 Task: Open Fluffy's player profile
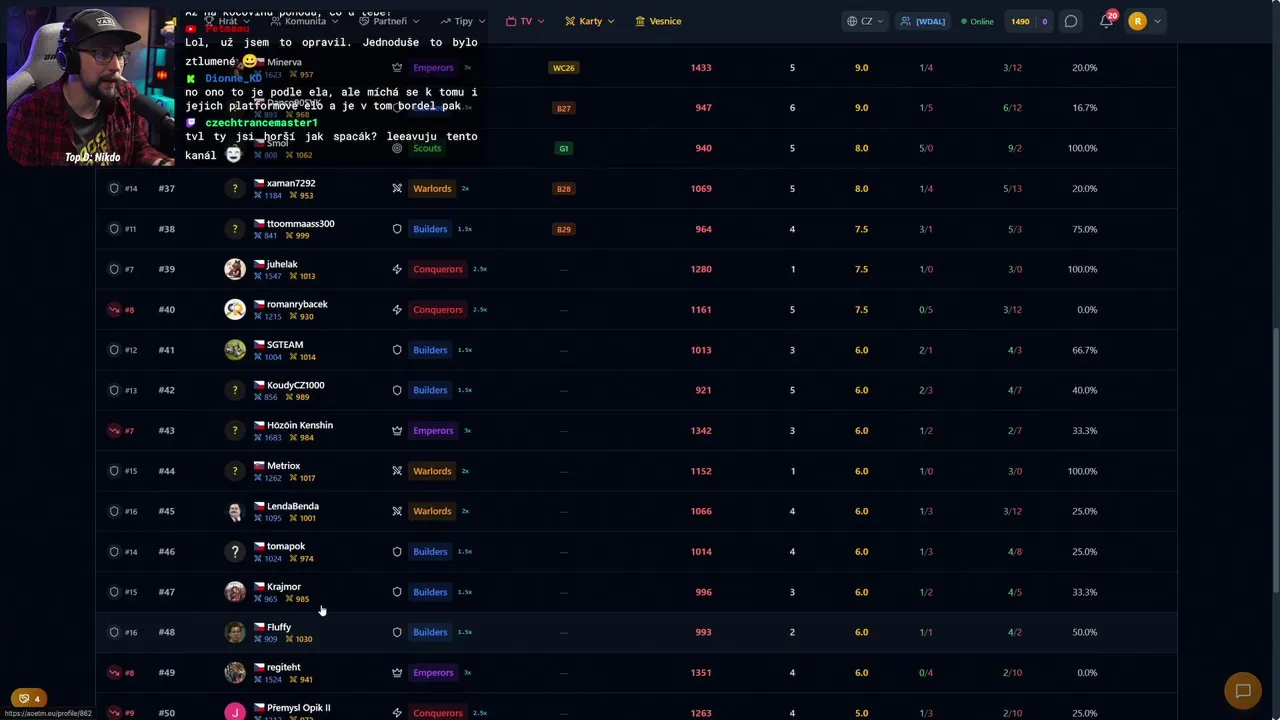click(x=279, y=627)
